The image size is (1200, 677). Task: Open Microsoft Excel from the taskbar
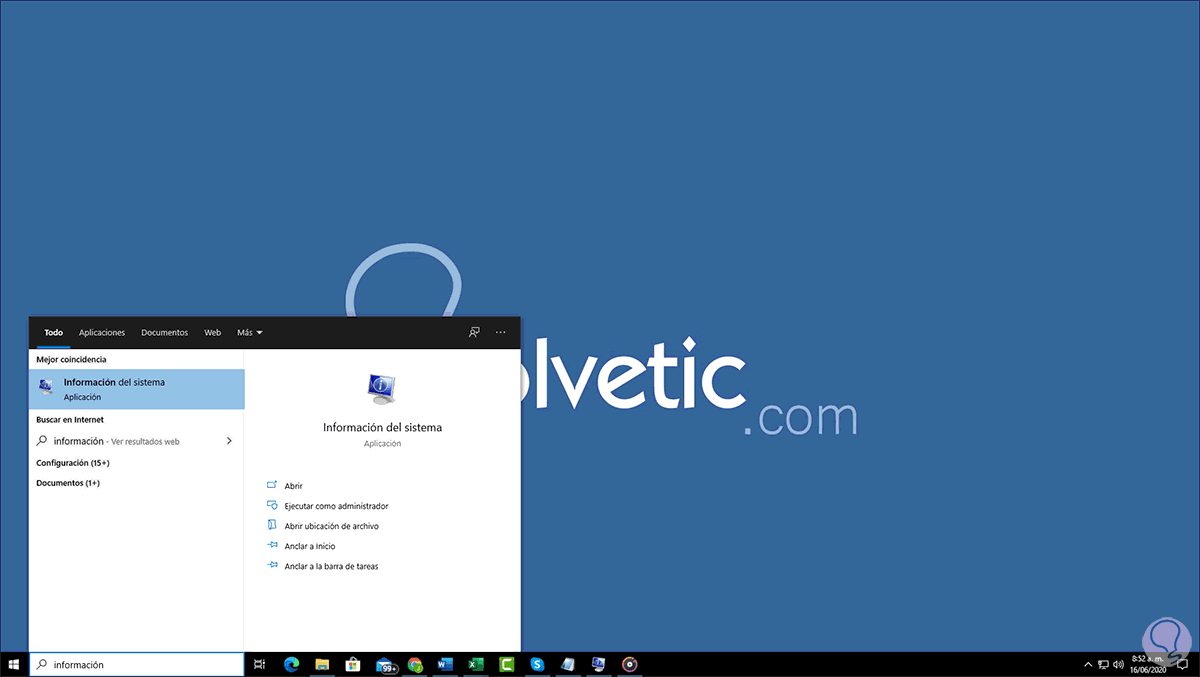pos(476,664)
